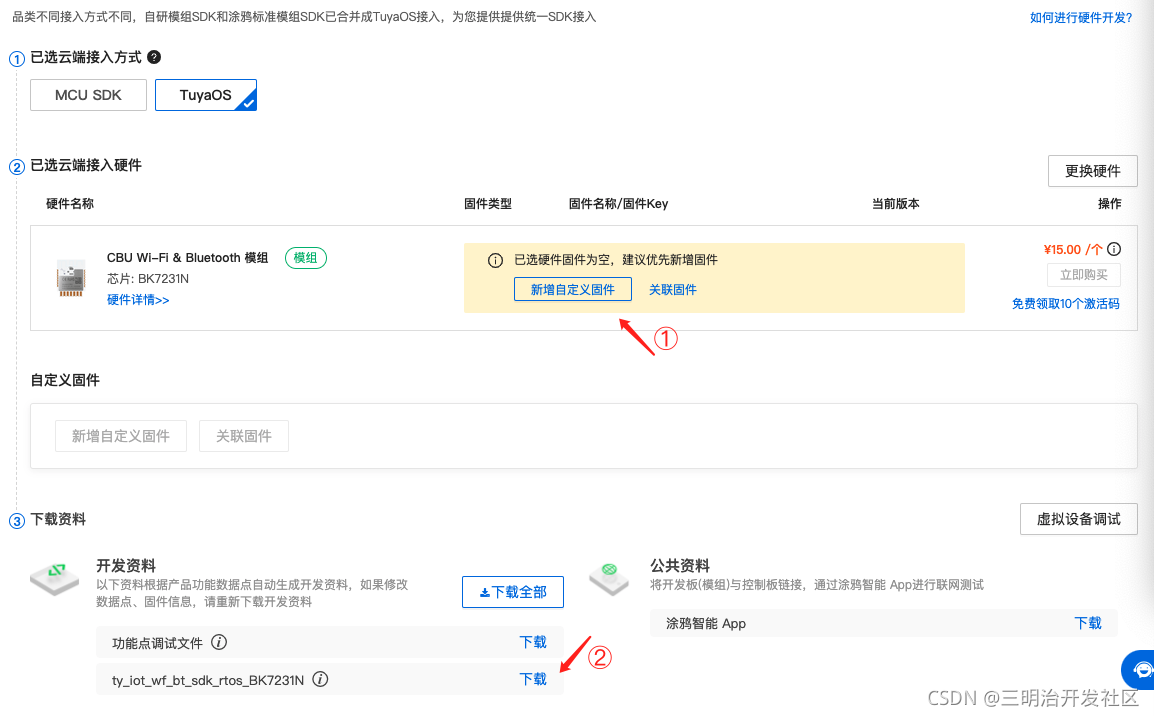Click the CBU module thumbnail image
1154x716 pixels.
(x=71, y=278)
